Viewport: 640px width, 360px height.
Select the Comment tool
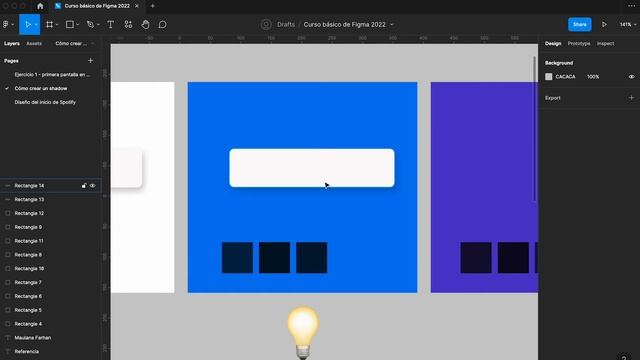click(x=162, y=24)
